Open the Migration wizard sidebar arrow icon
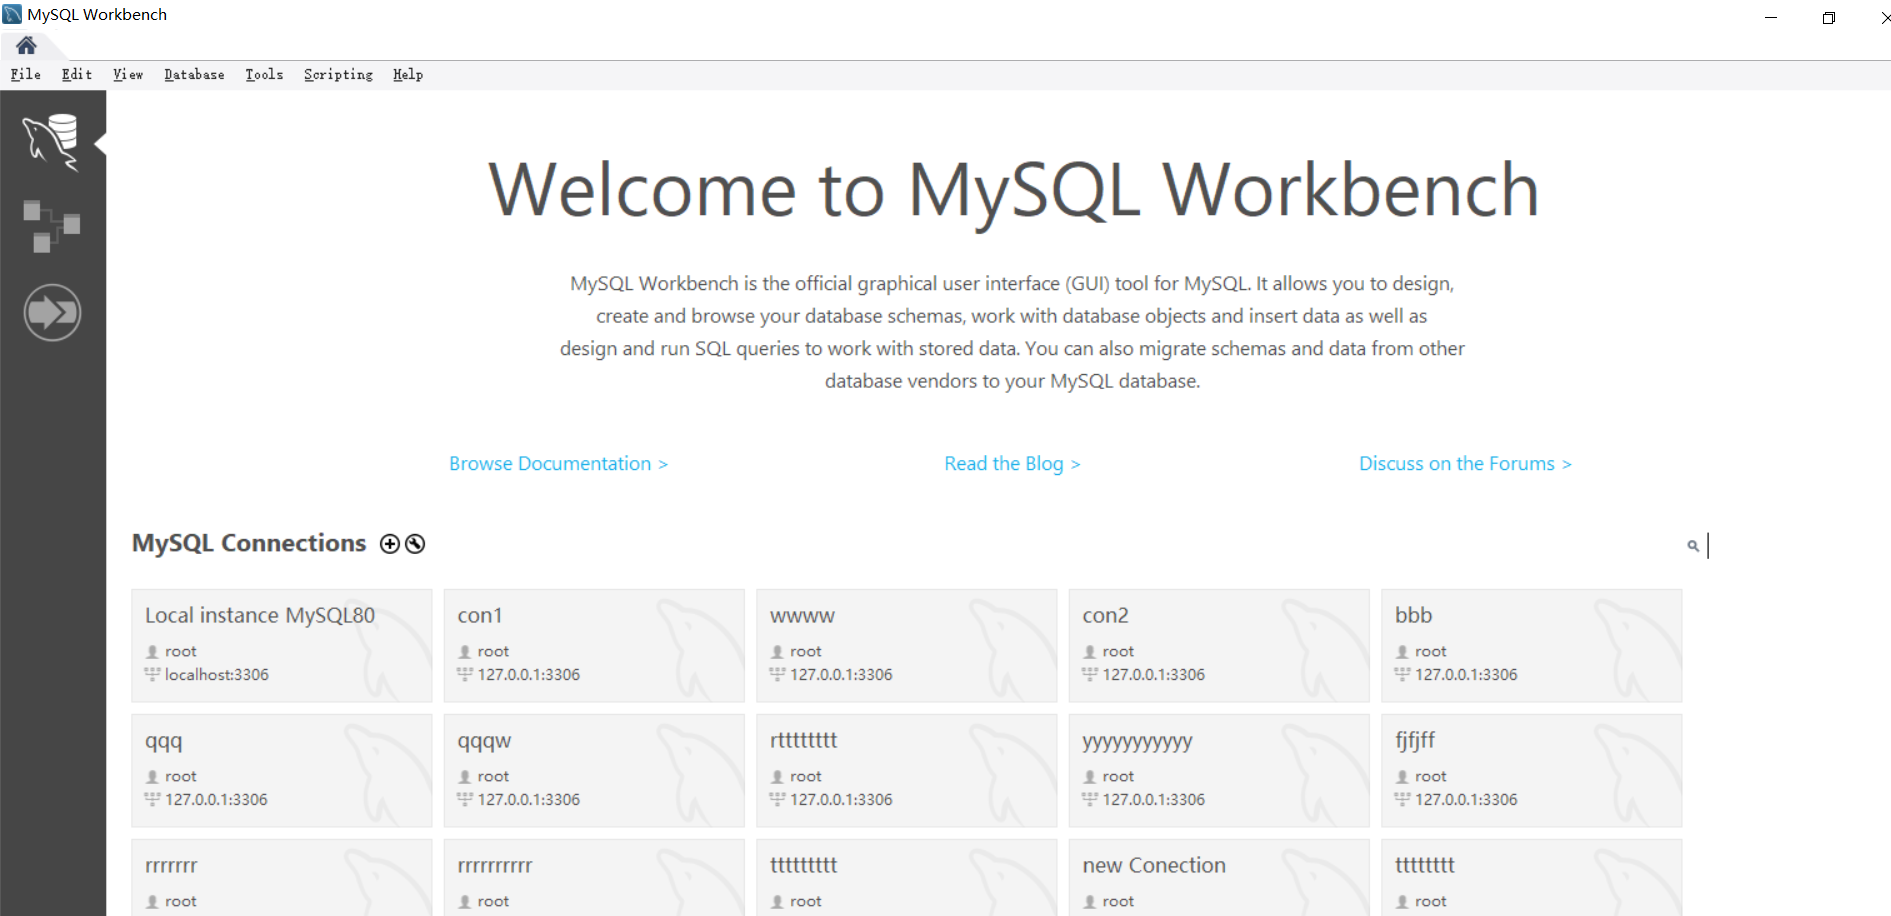Screen dimensions: 1891x916 click(x=52, y=312)
